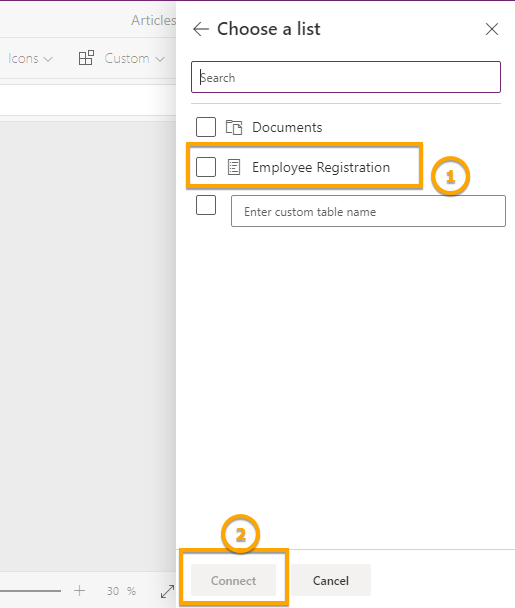515x608 pixels.
Task: Click the Connect button
Action: coord(233,580)
